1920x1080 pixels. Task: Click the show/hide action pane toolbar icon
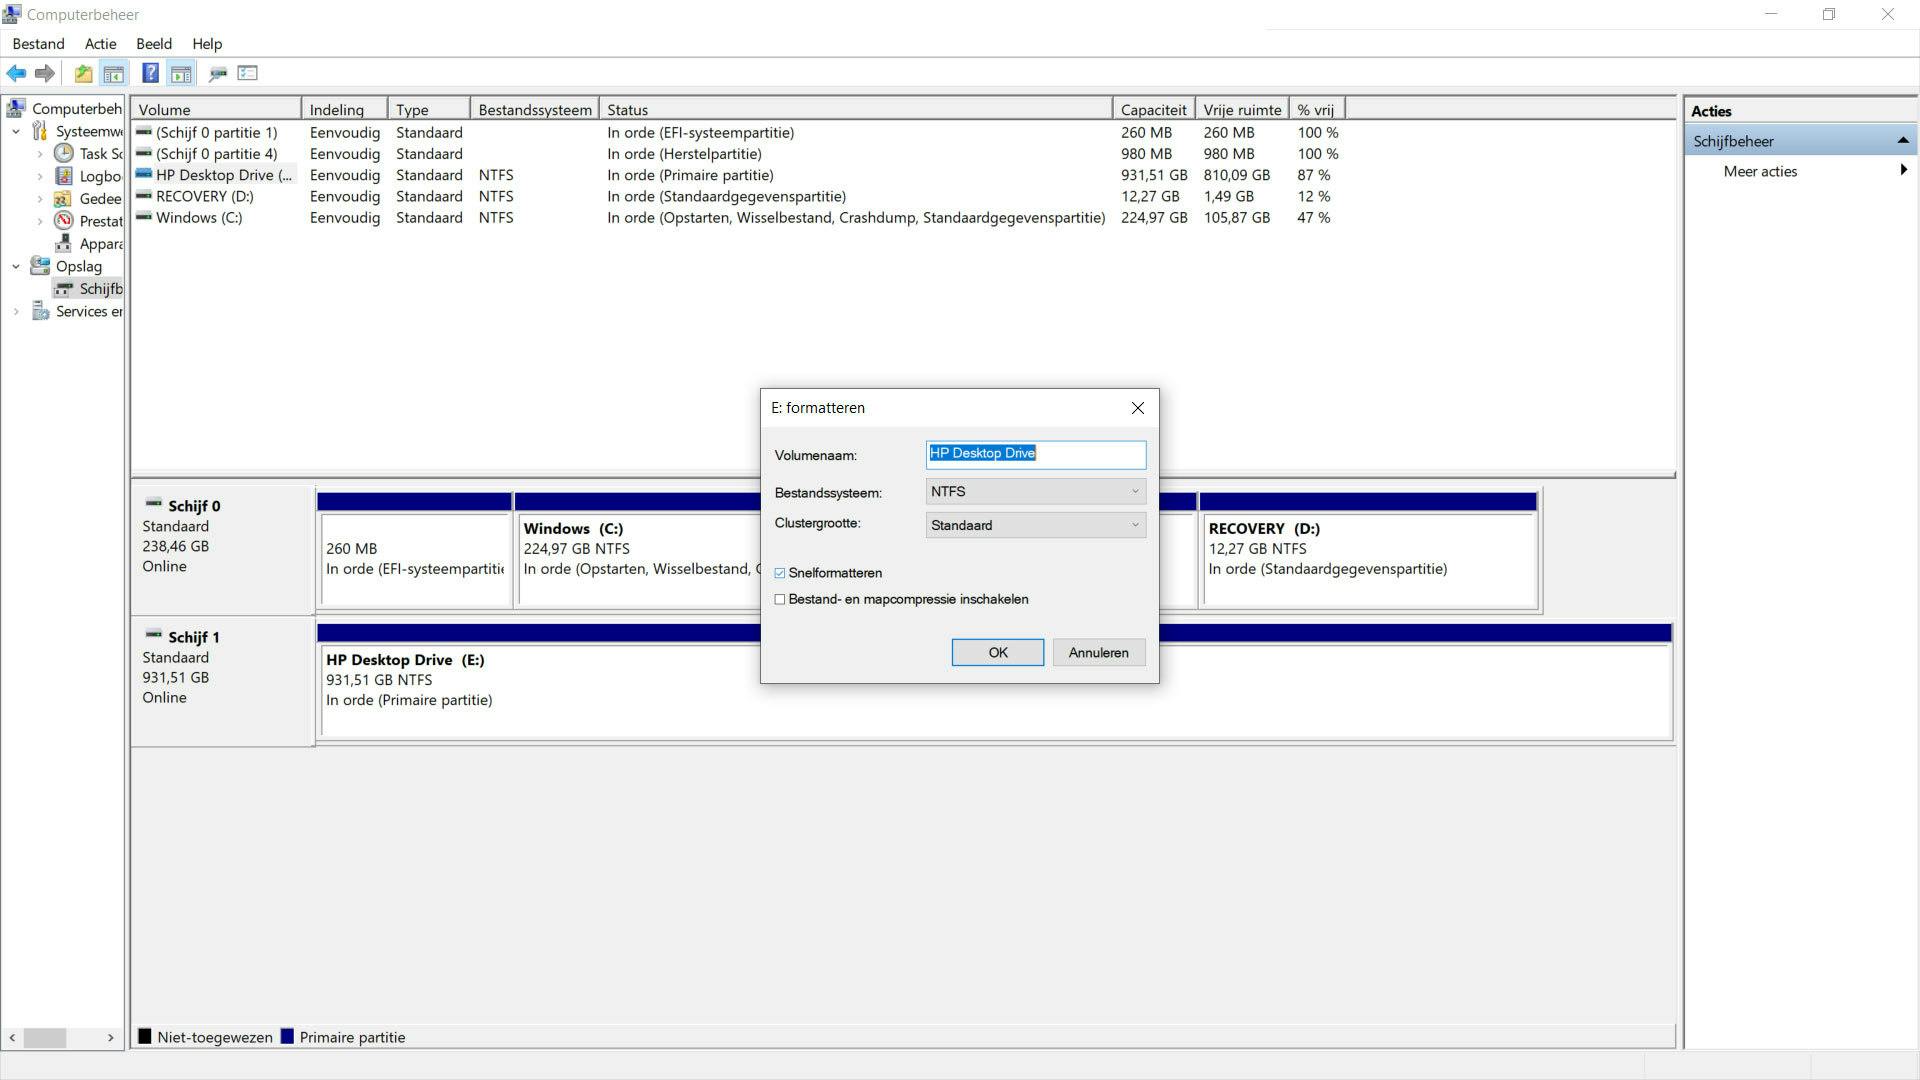pyautogui.click(x=181, y=73)
